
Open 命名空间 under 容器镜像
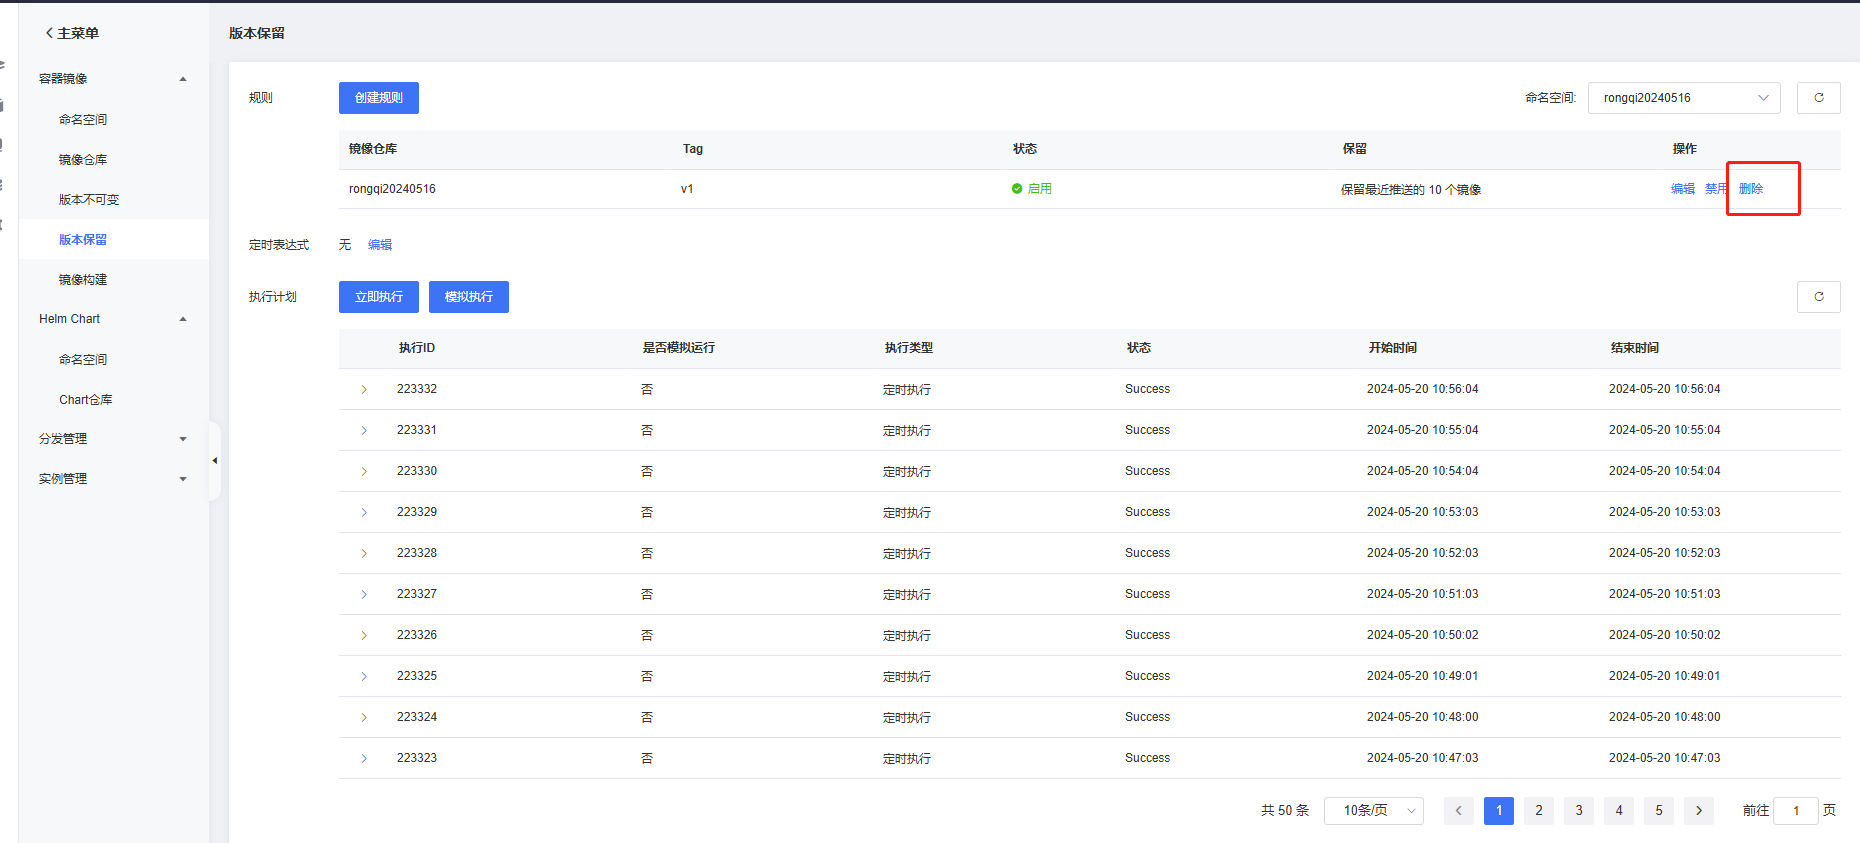point(83,119)
